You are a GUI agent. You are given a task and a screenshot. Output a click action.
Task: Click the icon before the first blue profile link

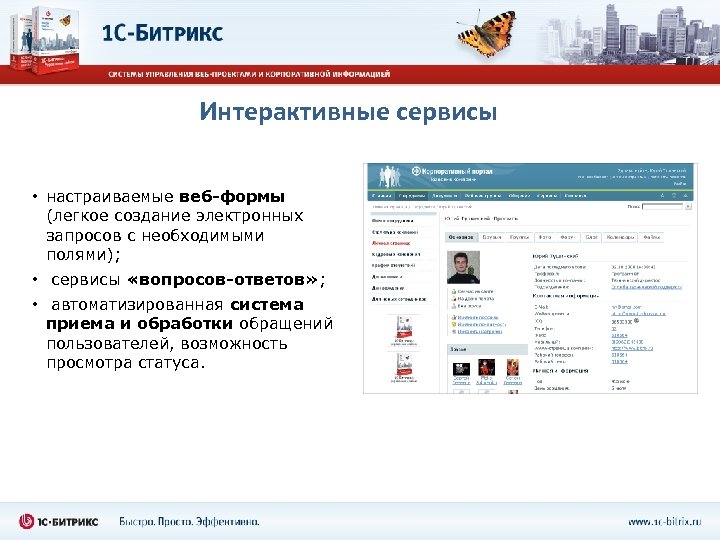point(454,317)
